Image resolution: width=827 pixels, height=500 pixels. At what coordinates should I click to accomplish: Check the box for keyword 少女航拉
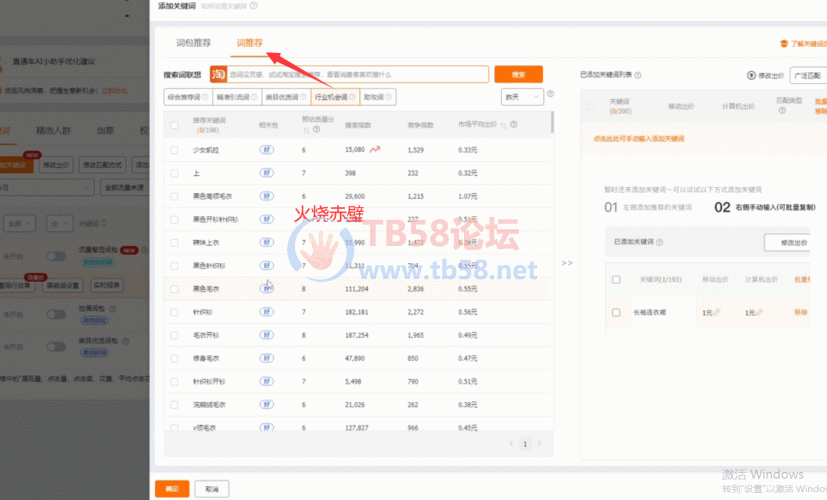175,149
